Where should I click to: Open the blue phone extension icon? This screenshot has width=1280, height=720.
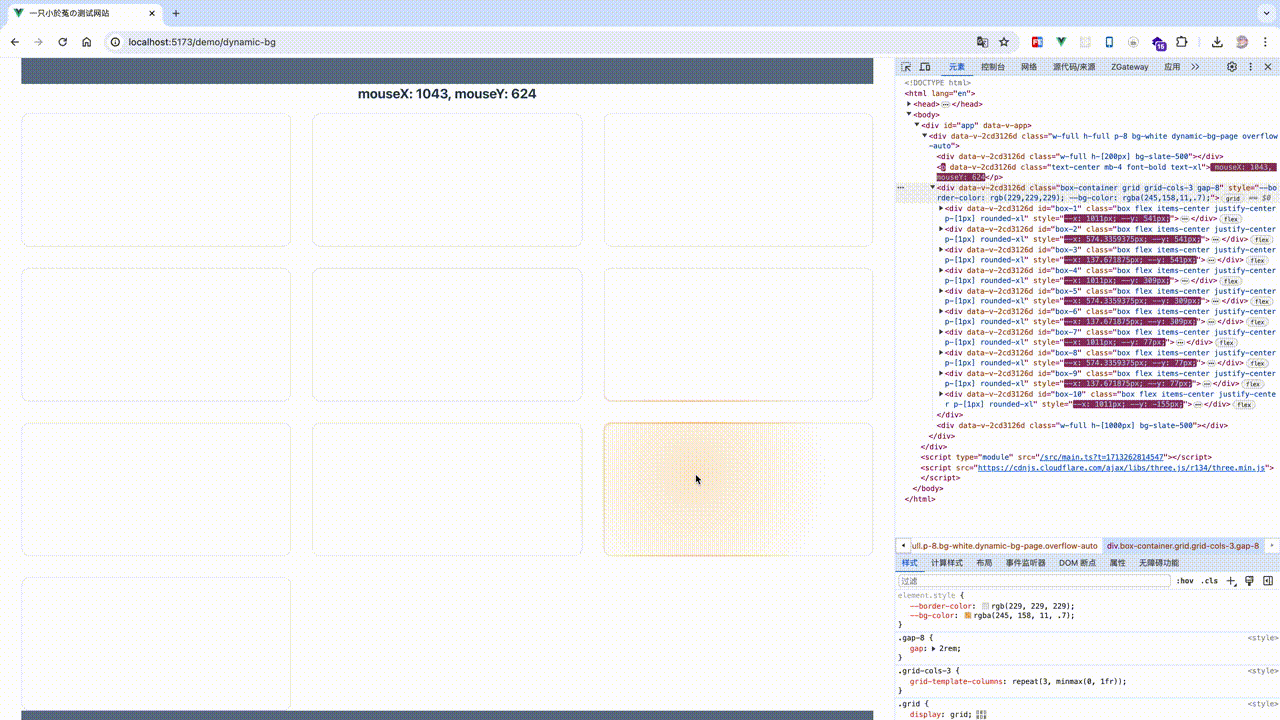[x=1109, y=42]
